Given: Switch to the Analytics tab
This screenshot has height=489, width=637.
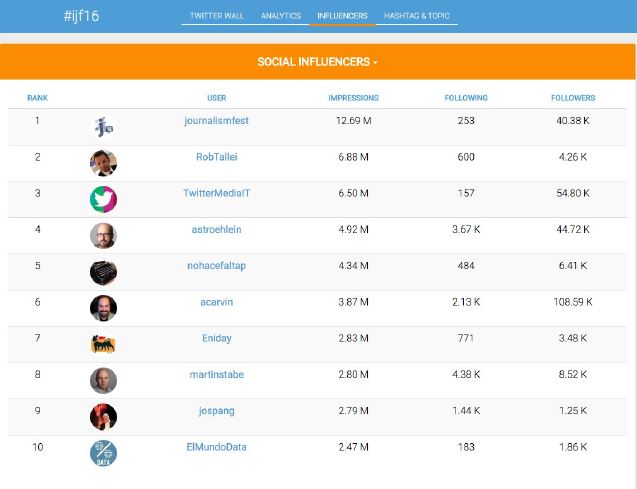Looking at the screenshot, I should (281, 16).
